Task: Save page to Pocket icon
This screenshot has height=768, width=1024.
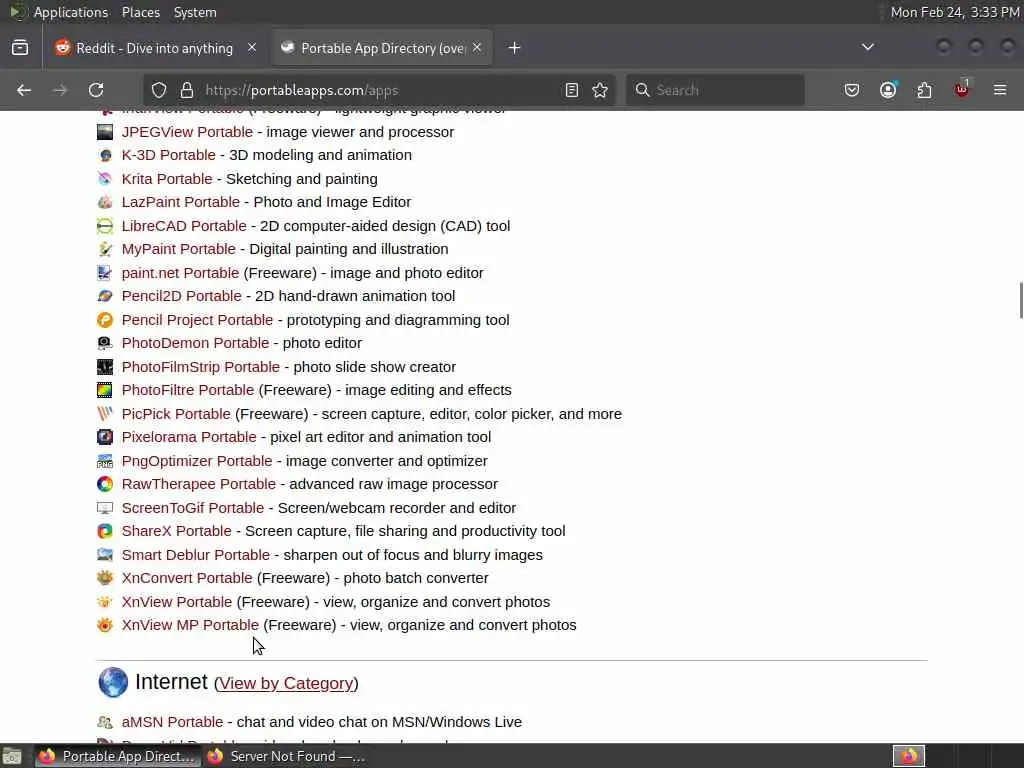Action: [x=852, y=90]
